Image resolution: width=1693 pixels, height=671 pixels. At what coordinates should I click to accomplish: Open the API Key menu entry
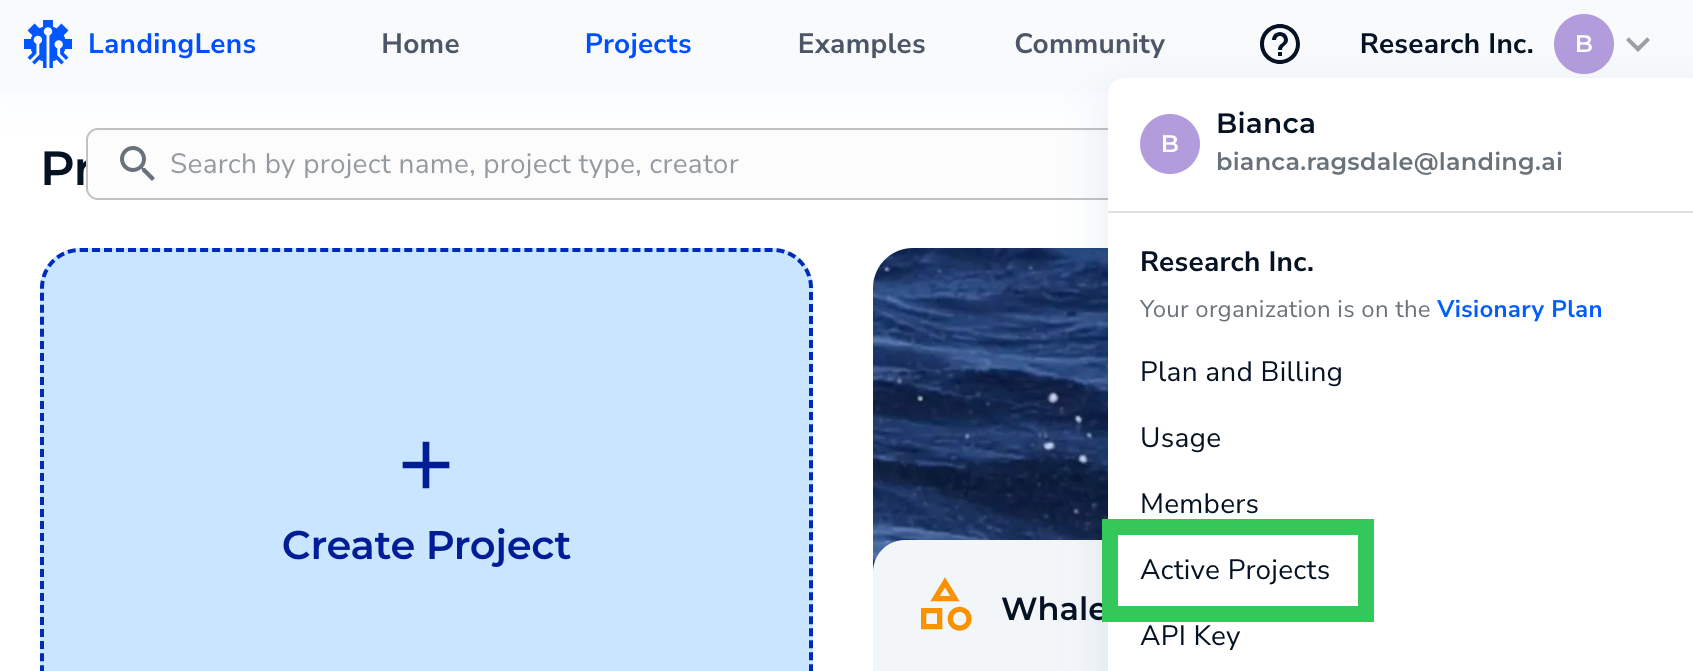tap(1190, 636)
